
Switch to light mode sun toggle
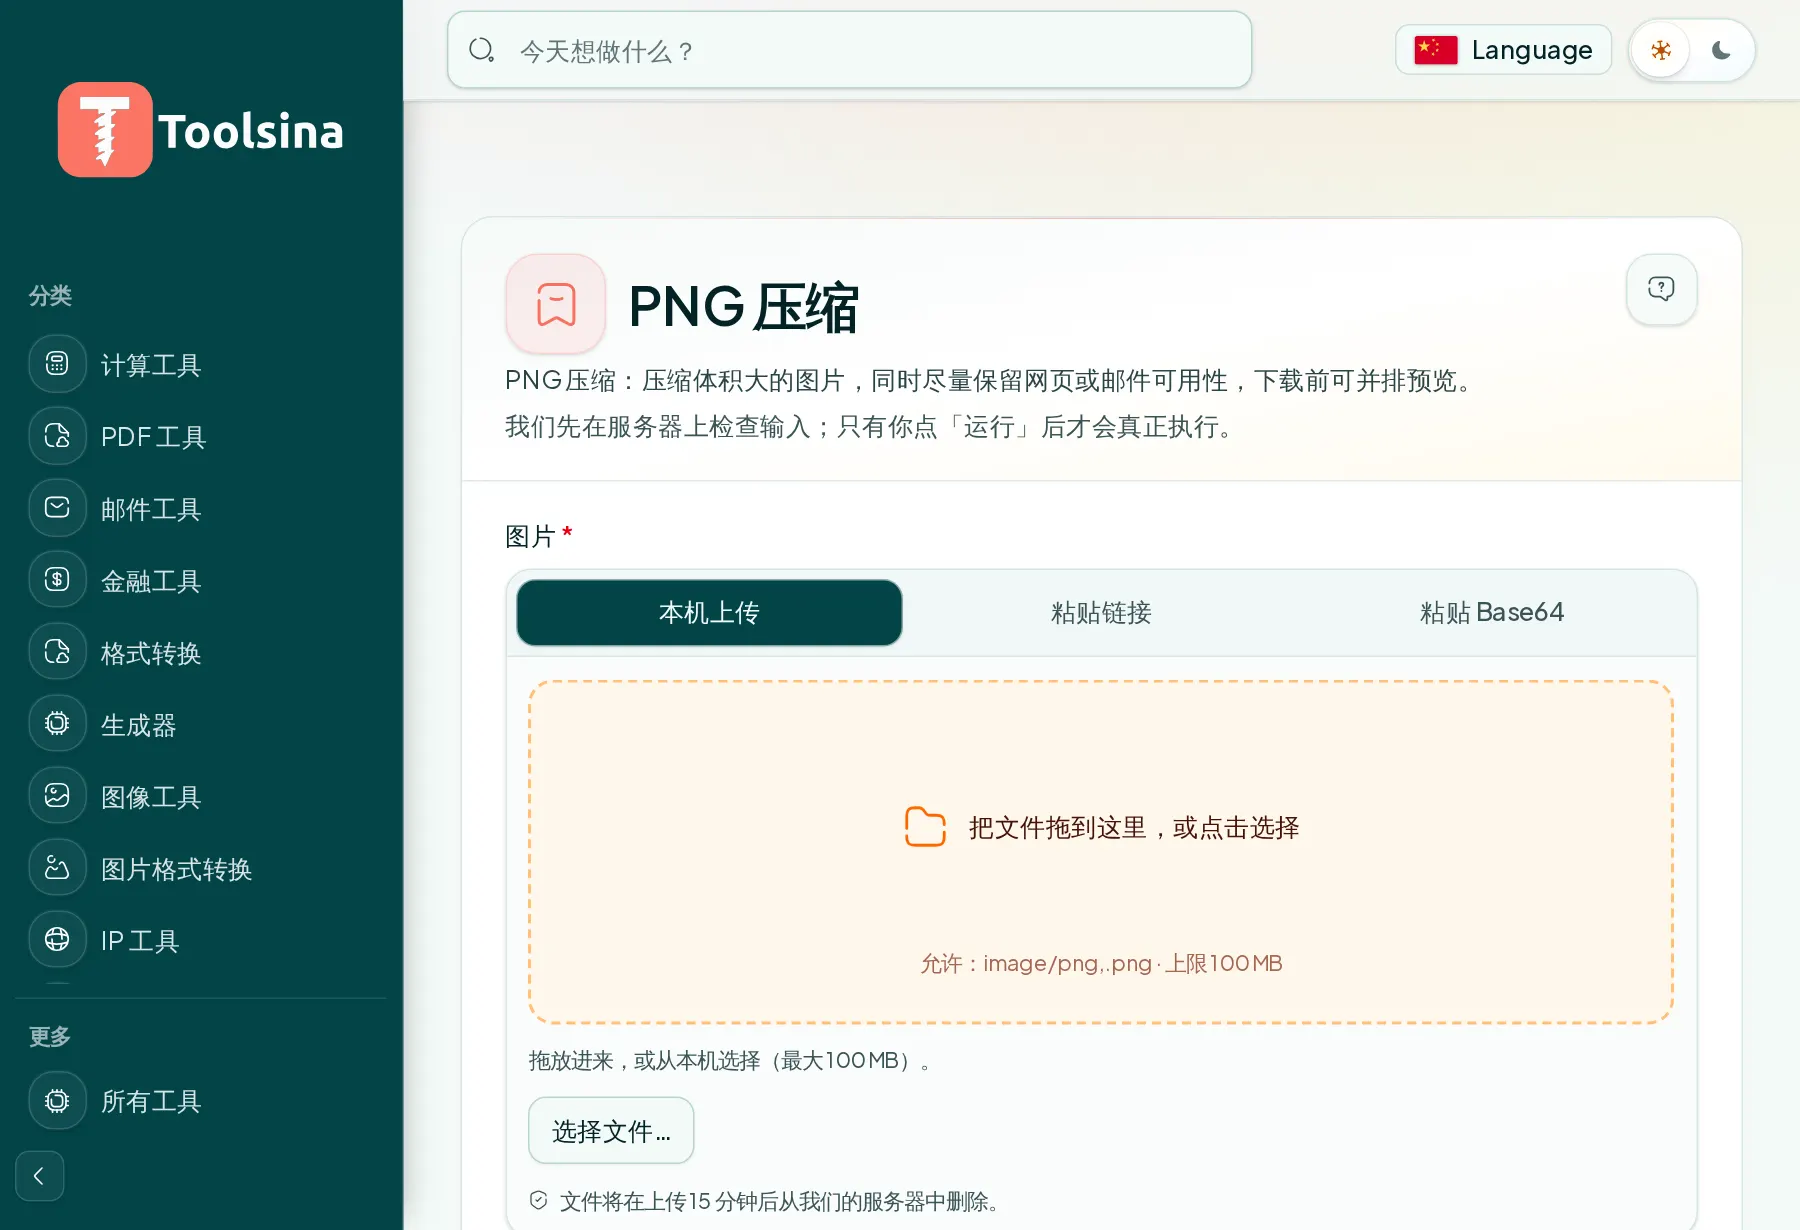1661,50
